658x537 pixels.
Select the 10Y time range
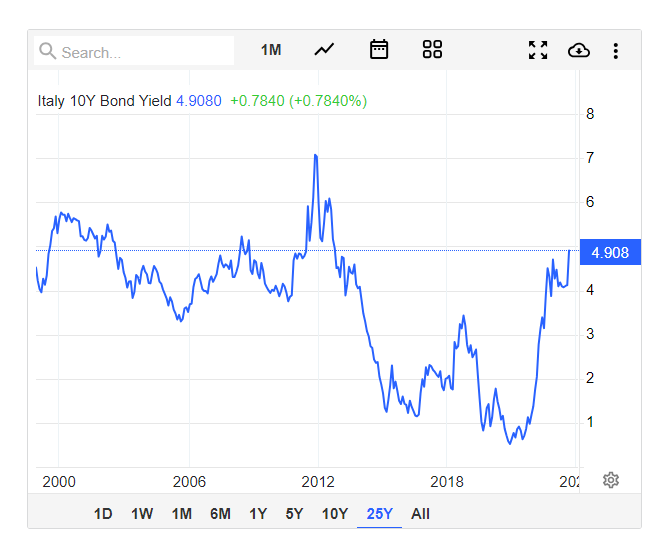click(335, 514)
